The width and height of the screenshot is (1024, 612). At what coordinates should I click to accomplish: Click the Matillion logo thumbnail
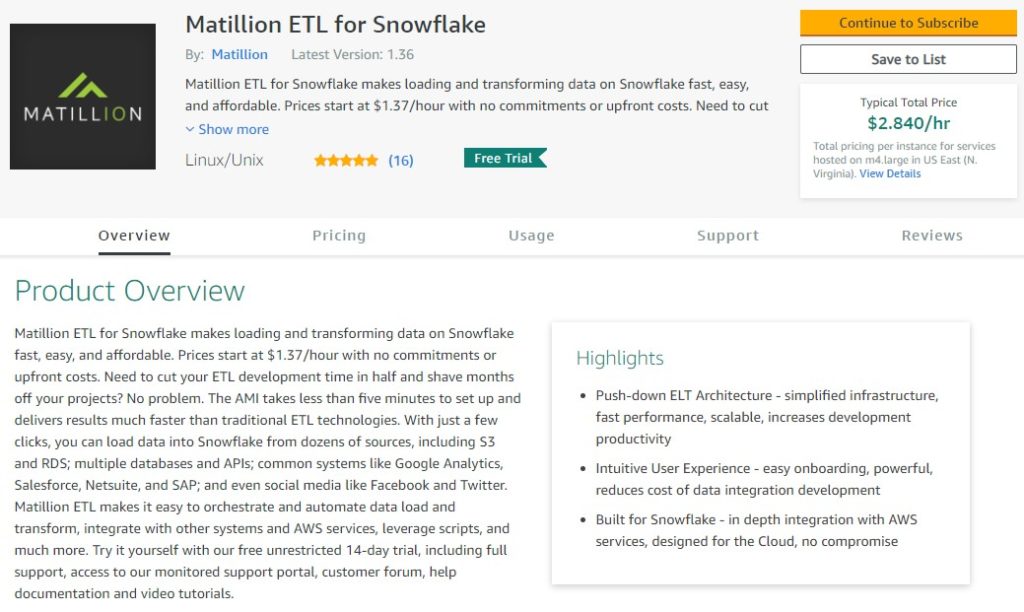(82, 96)
